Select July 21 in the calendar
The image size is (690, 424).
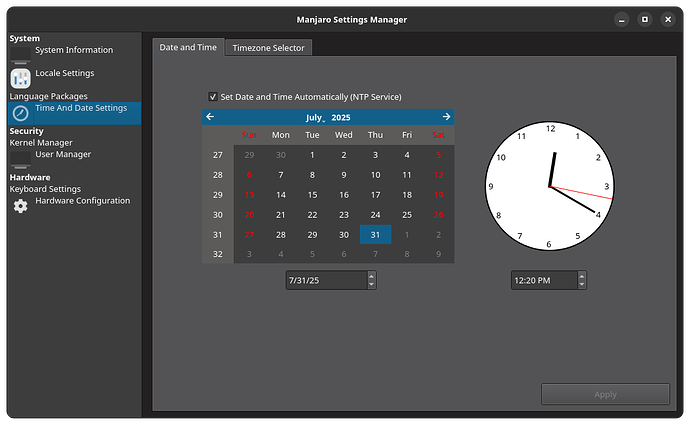pos(281,215)
